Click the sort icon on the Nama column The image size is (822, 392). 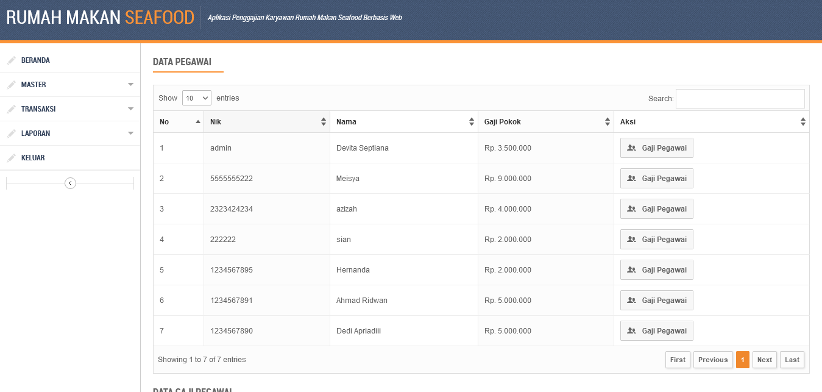[471, 122]
